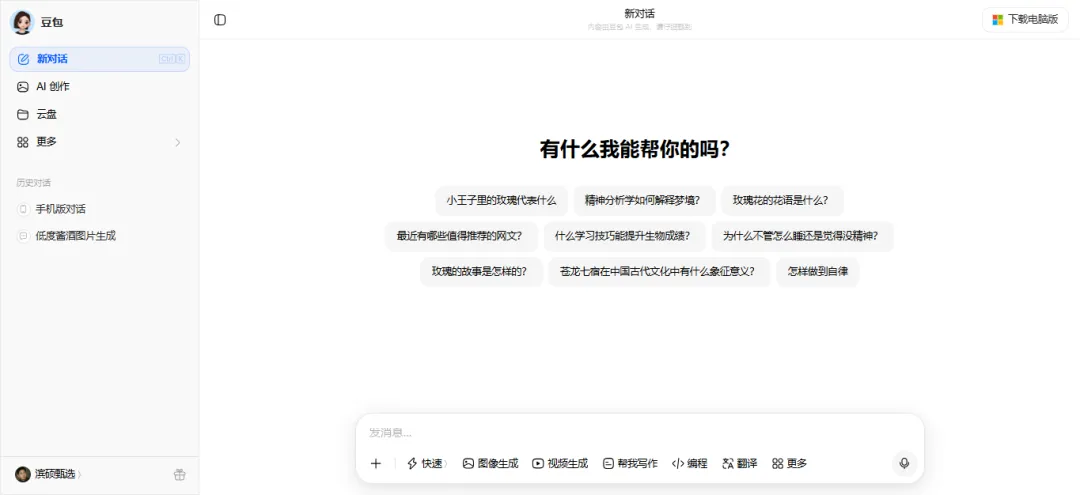This screenshot has height=495, width=1080.
Task: Click the chat bubble icon beside 低度酱酒图片生成
Action: tap(23, 235)
